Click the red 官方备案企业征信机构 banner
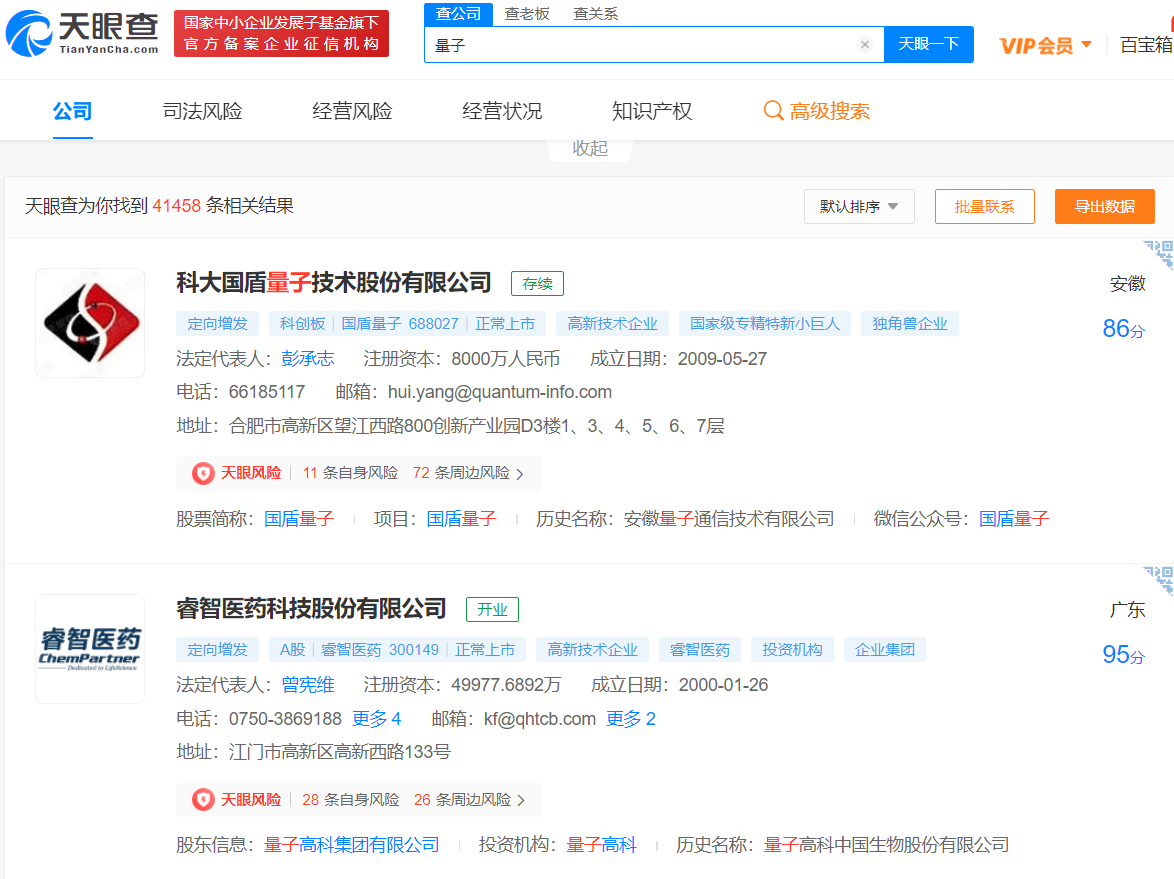Image resolution: width=1174 pixels, height=879 pixels. tap(282, 34)
